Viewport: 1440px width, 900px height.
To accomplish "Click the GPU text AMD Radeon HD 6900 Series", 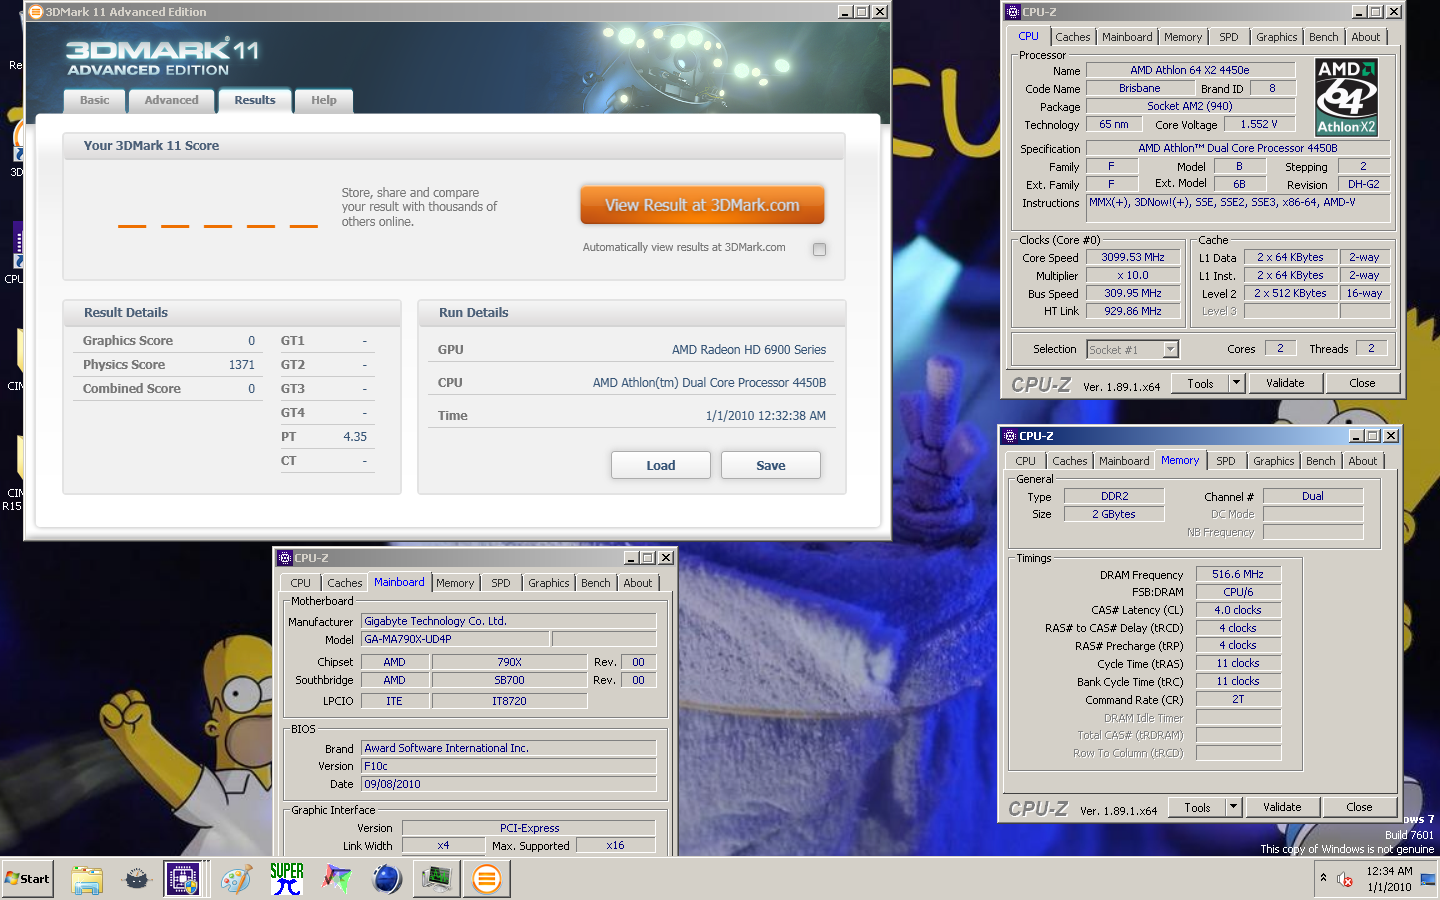I will click(x=749, y=350).
